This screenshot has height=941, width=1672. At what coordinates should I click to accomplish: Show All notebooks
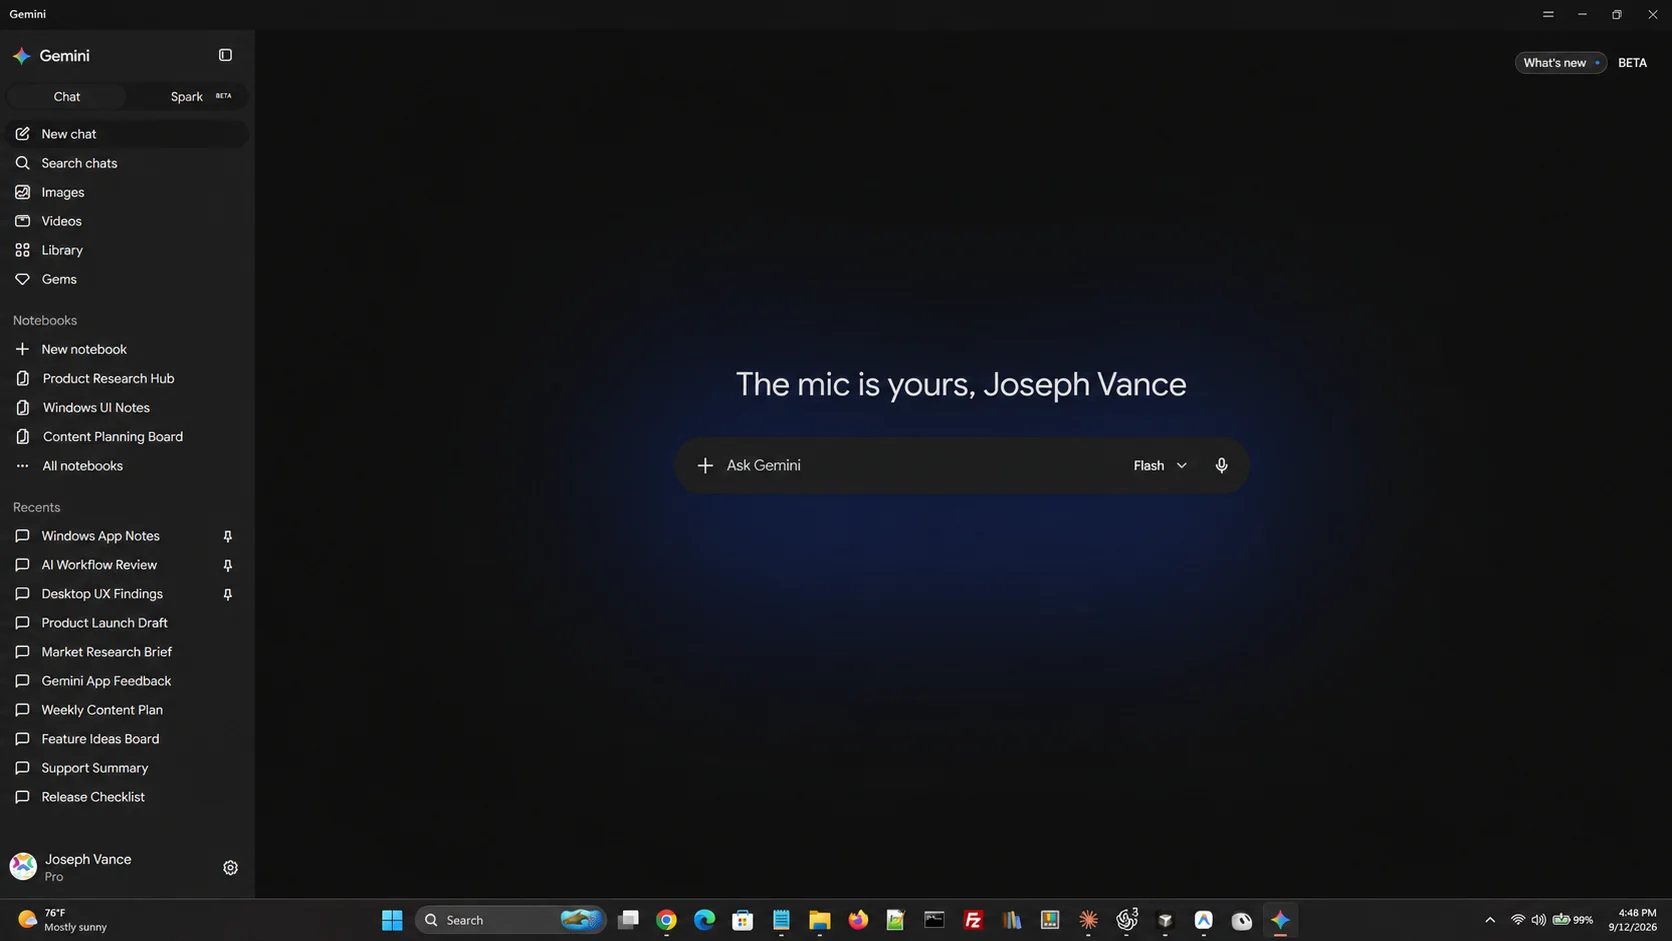pyautogui.click(x=126, y=466)
